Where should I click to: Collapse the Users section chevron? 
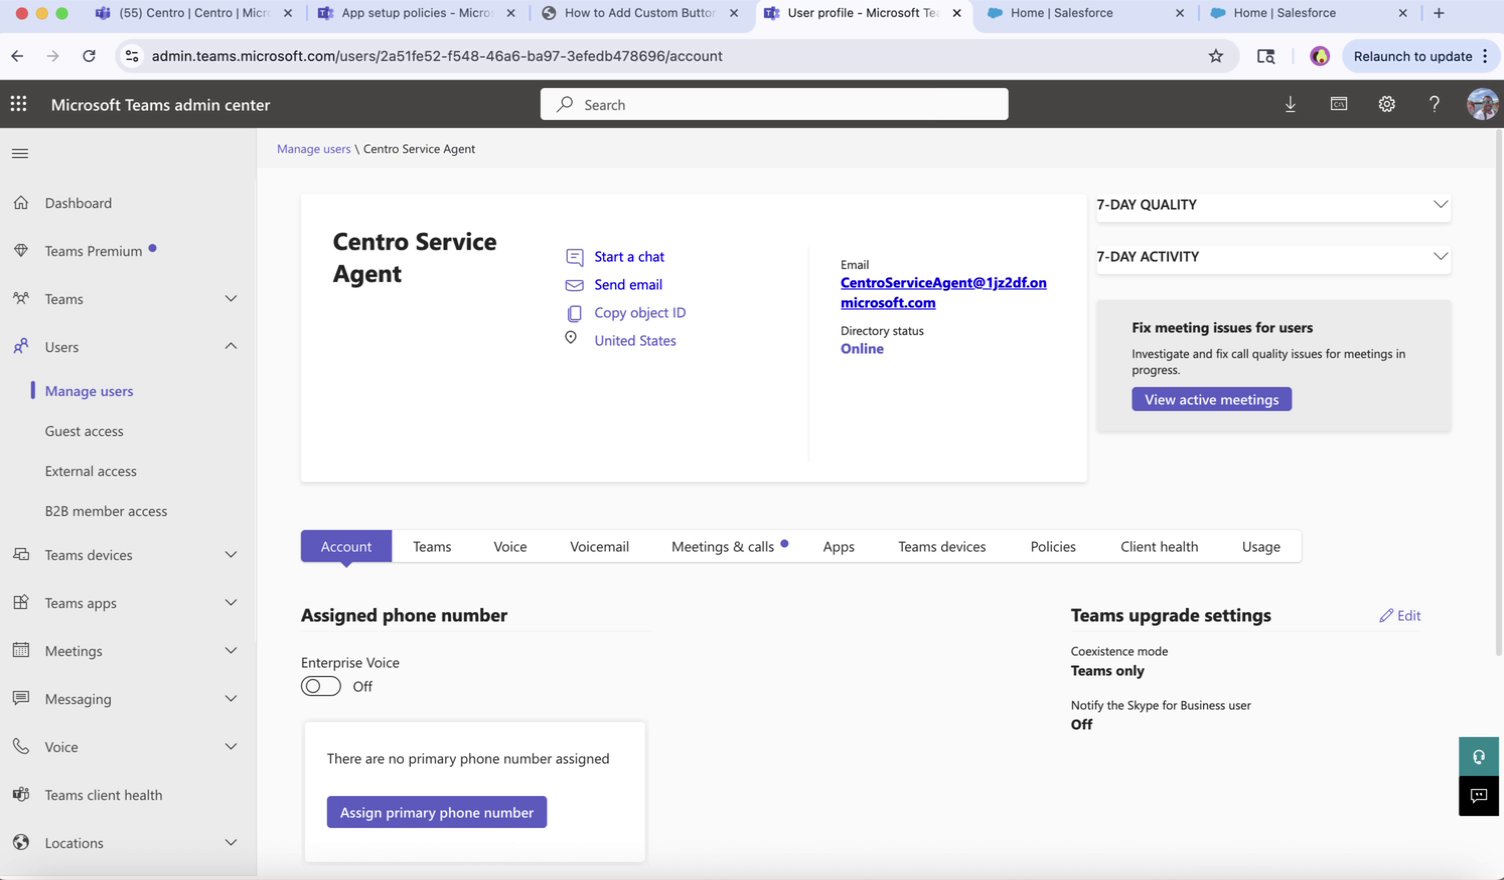click(231, 346)
